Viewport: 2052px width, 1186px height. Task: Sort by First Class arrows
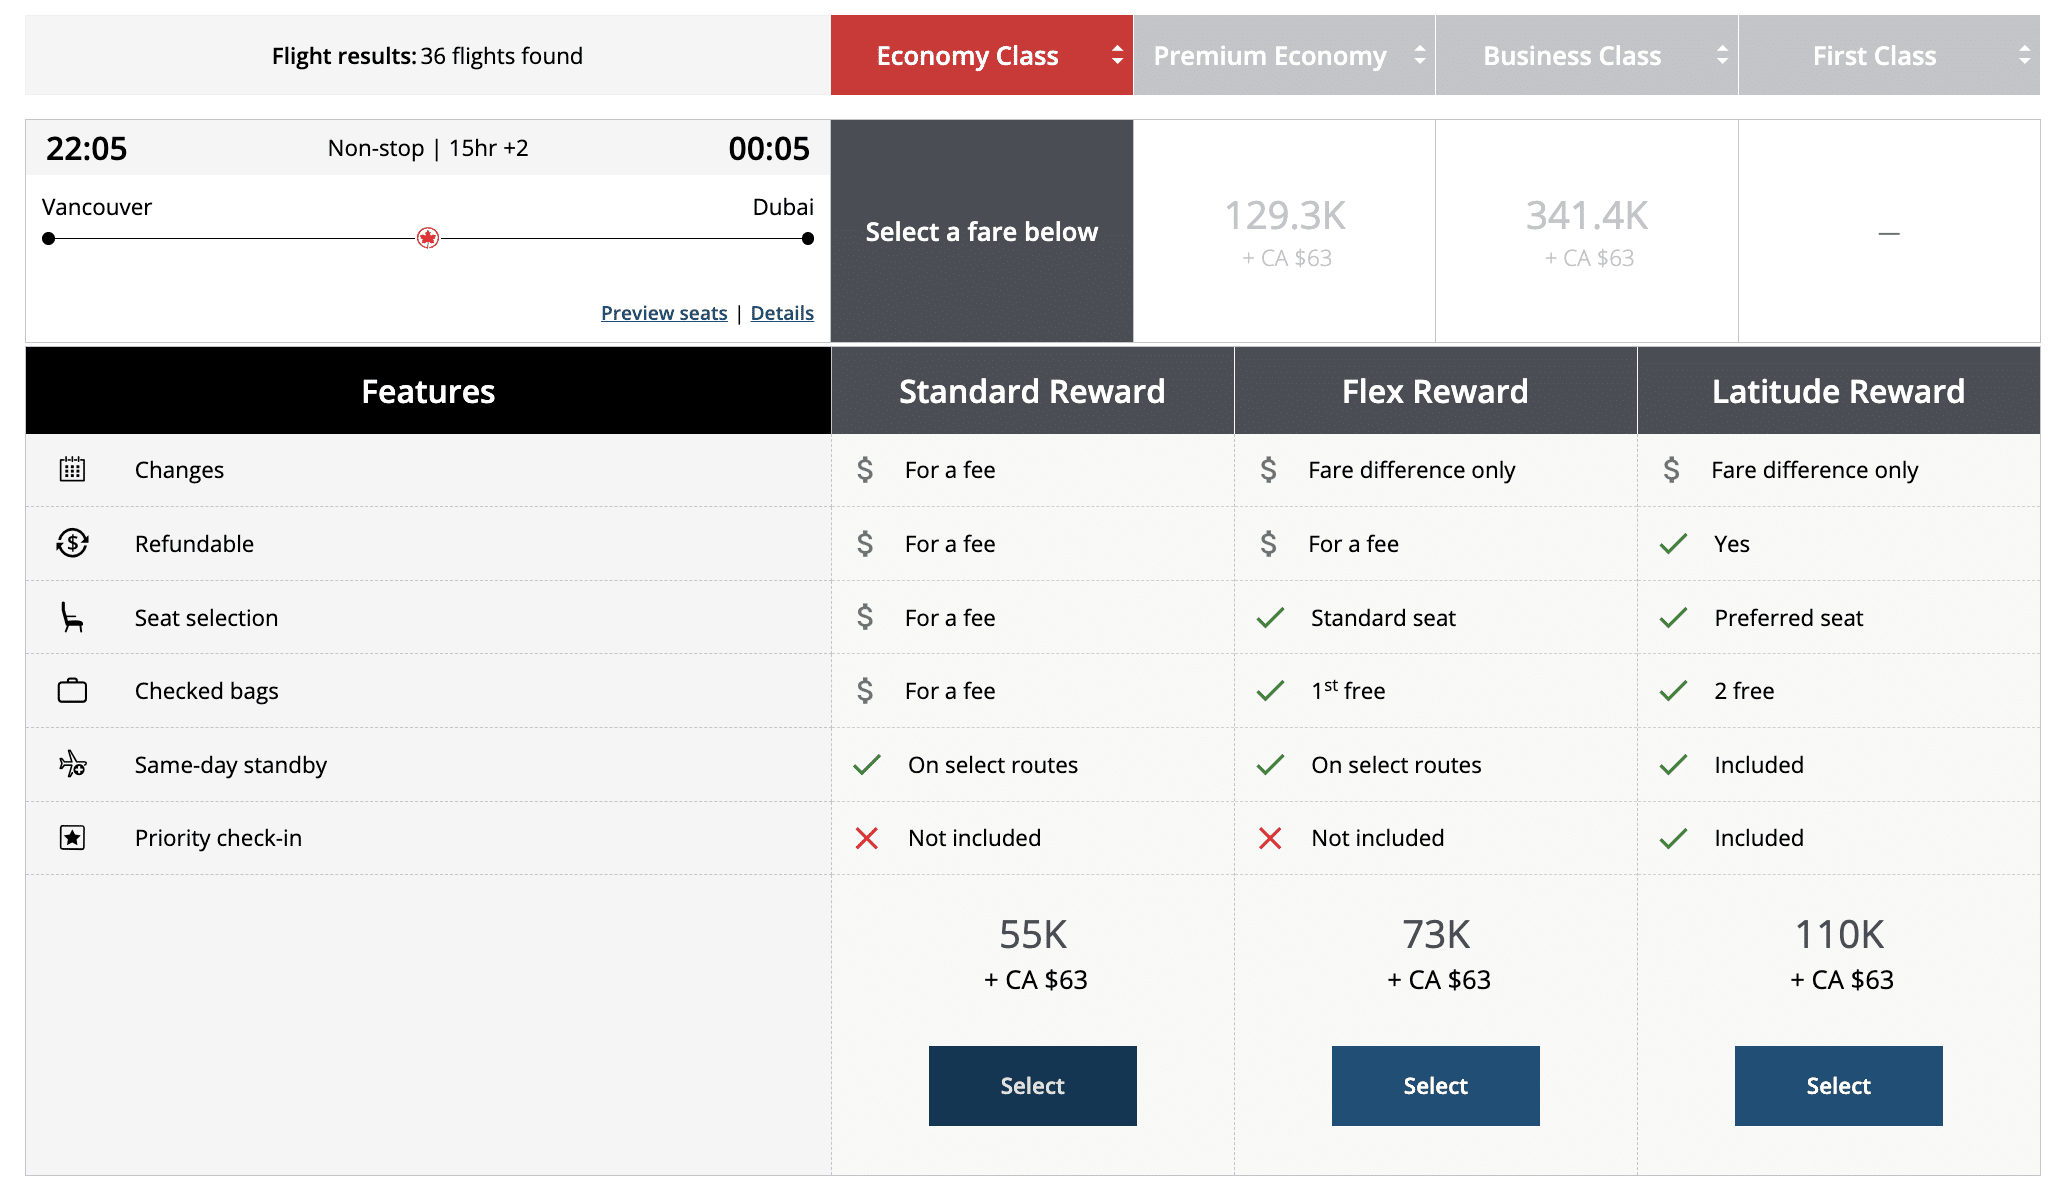(x=2024, y=56)
